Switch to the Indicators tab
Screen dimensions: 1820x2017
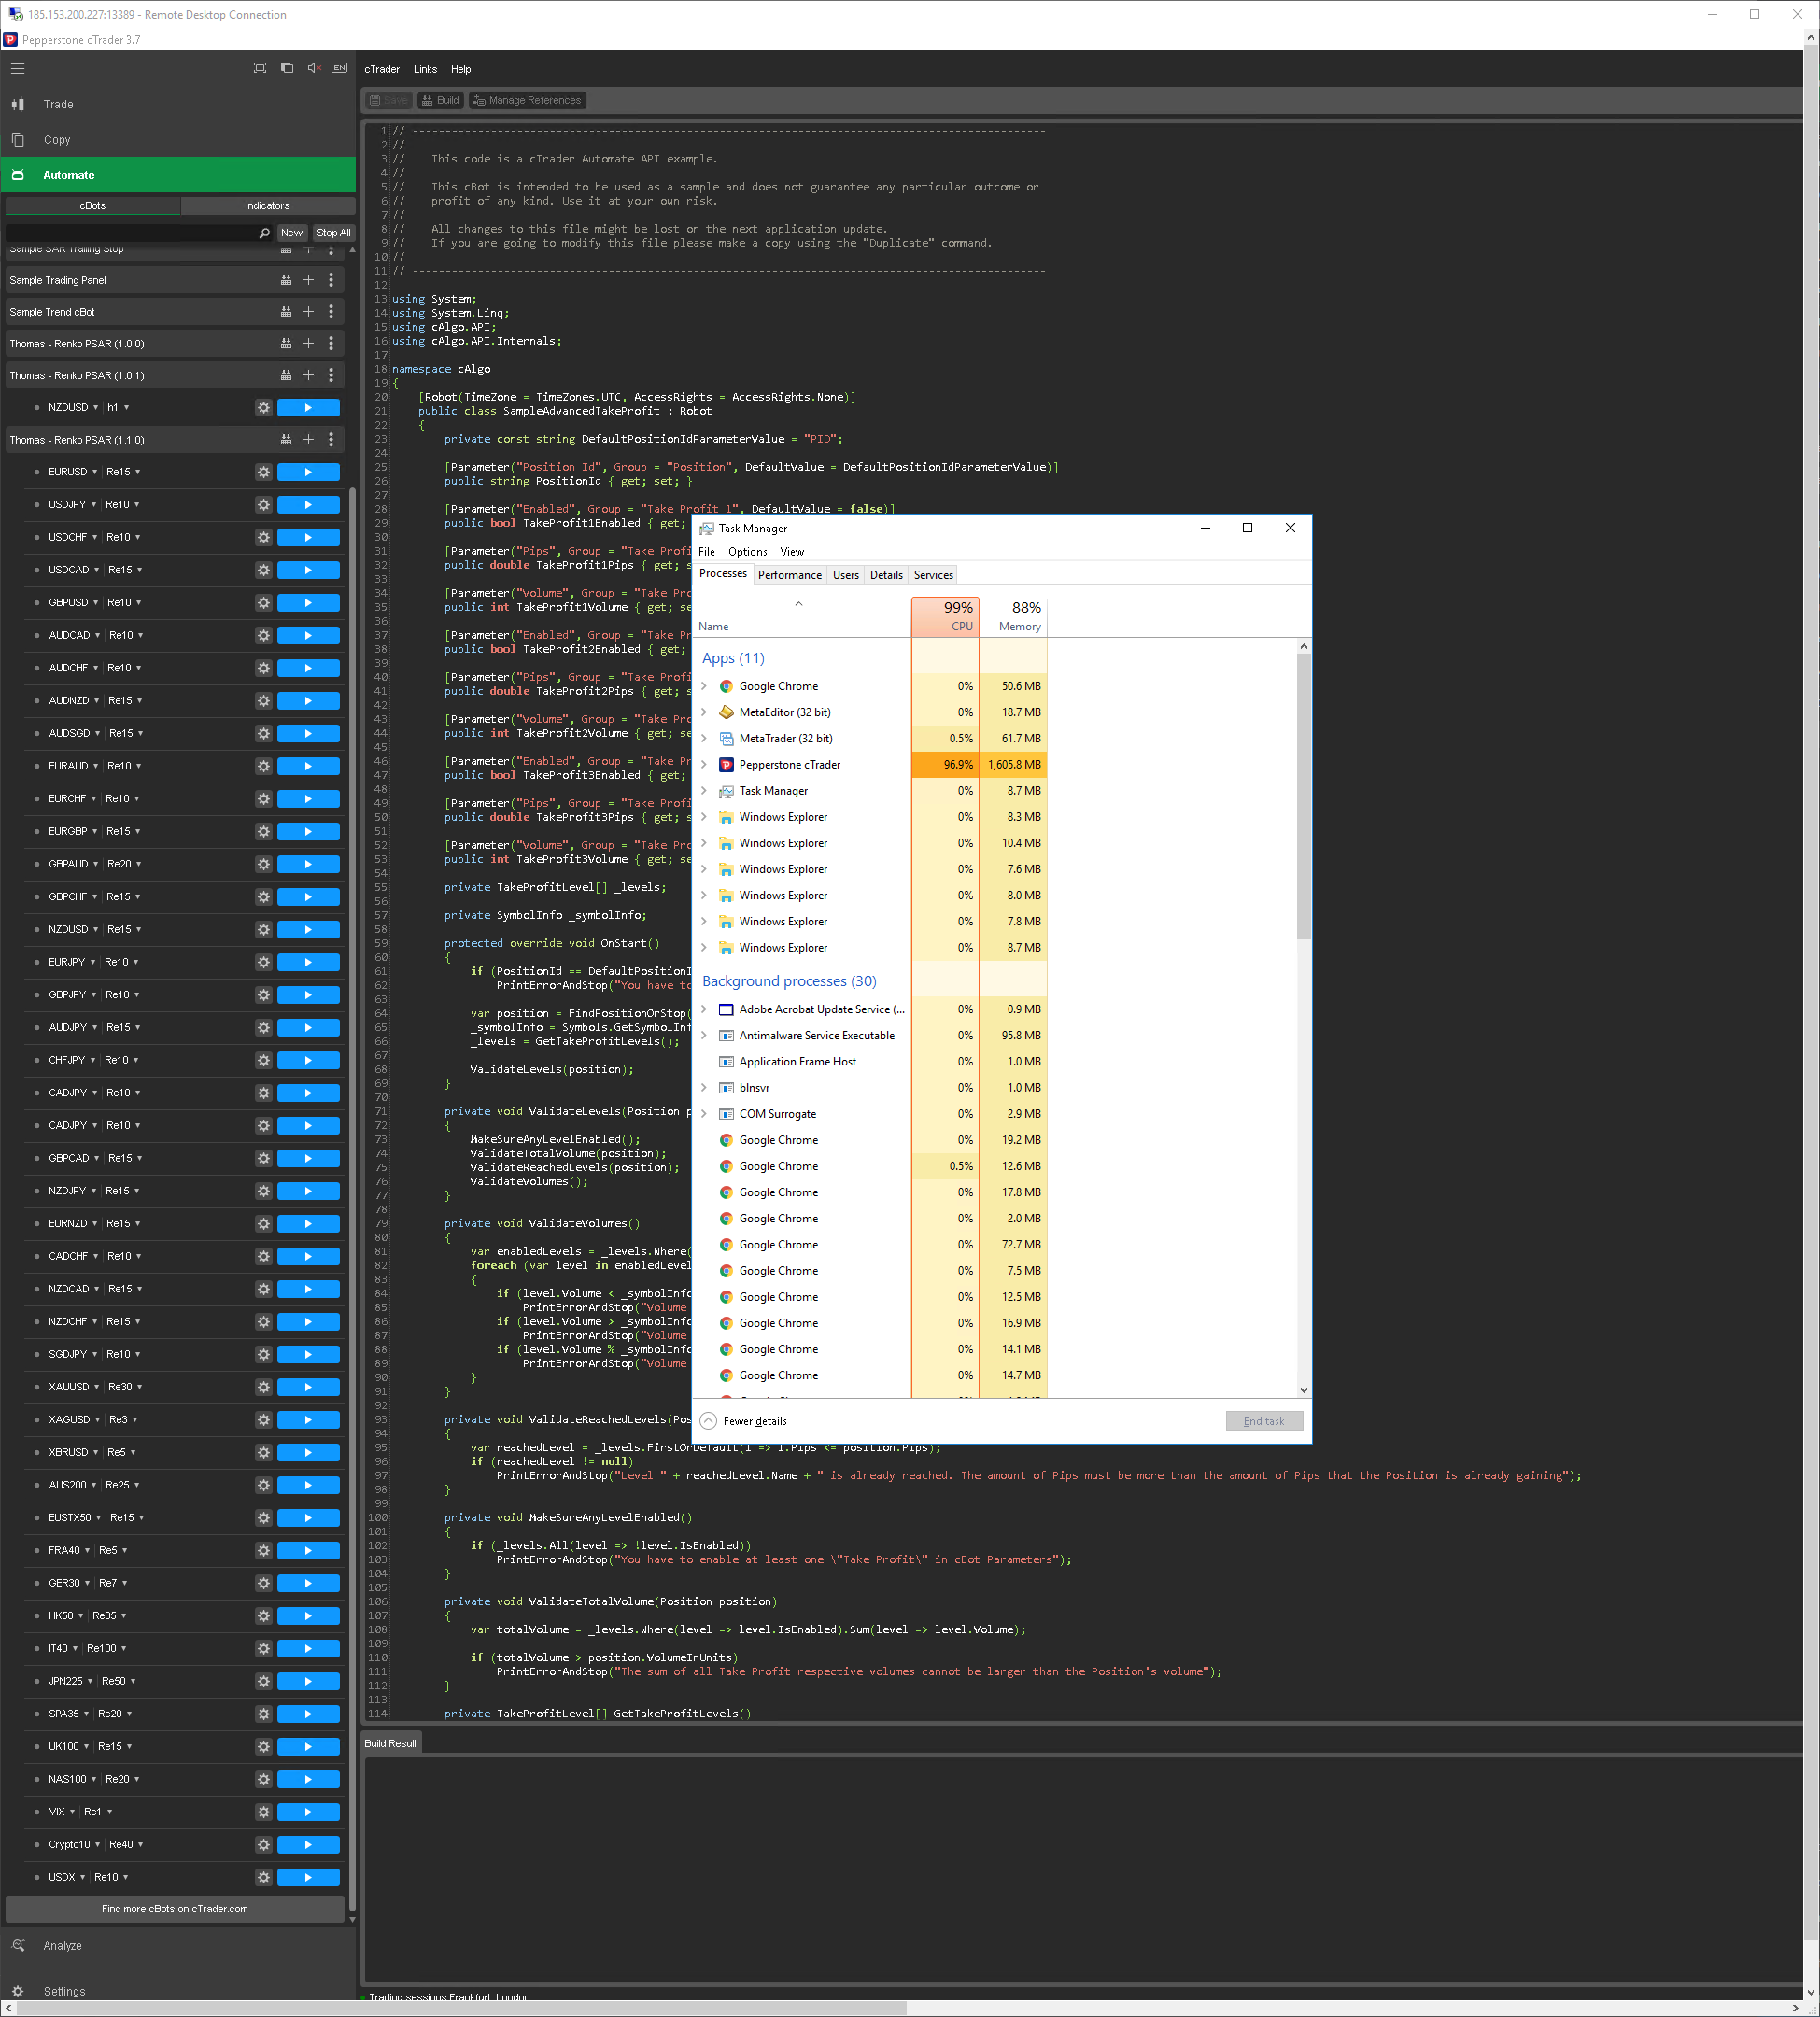(268, 205)
